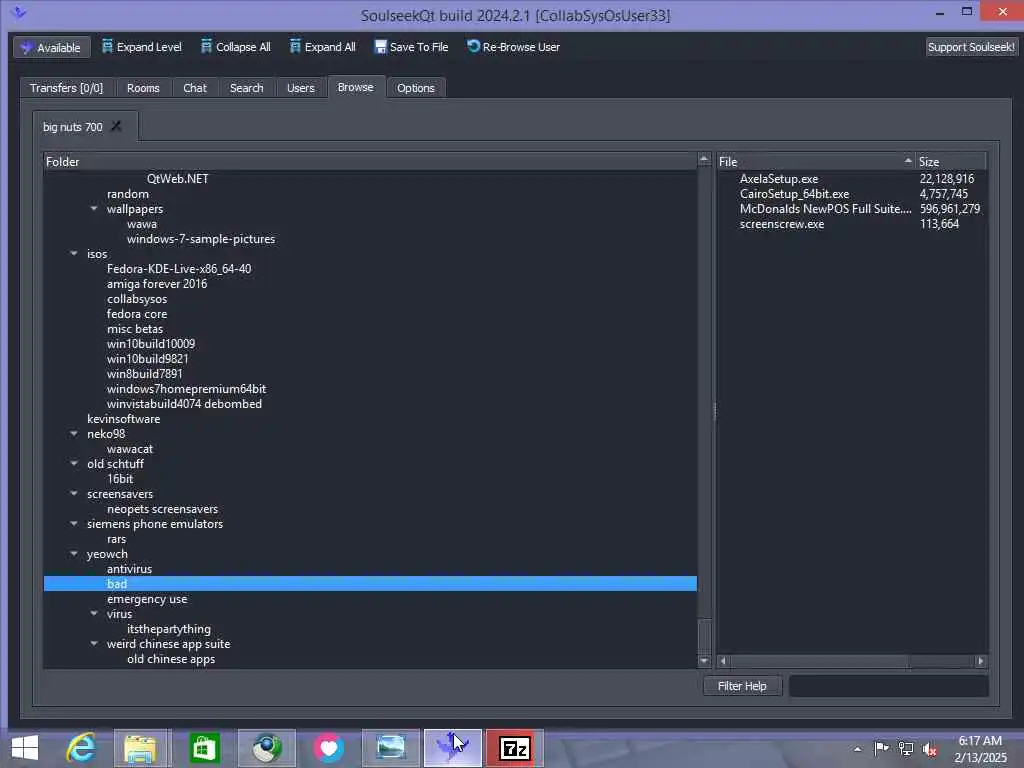Select the misc betas folder

pos(135,329)
